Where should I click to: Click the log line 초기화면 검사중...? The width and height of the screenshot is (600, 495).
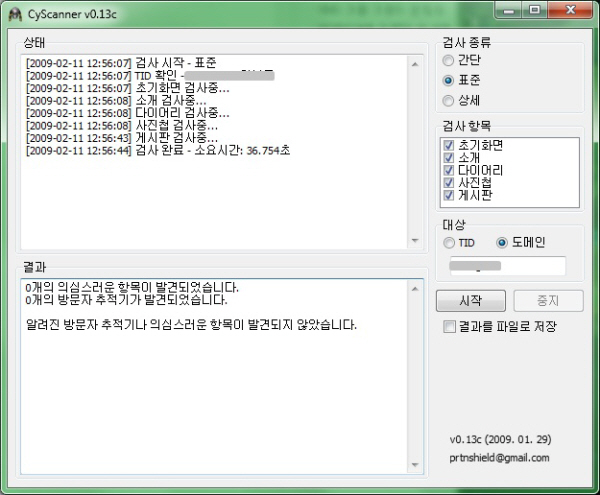pos(127,88)
